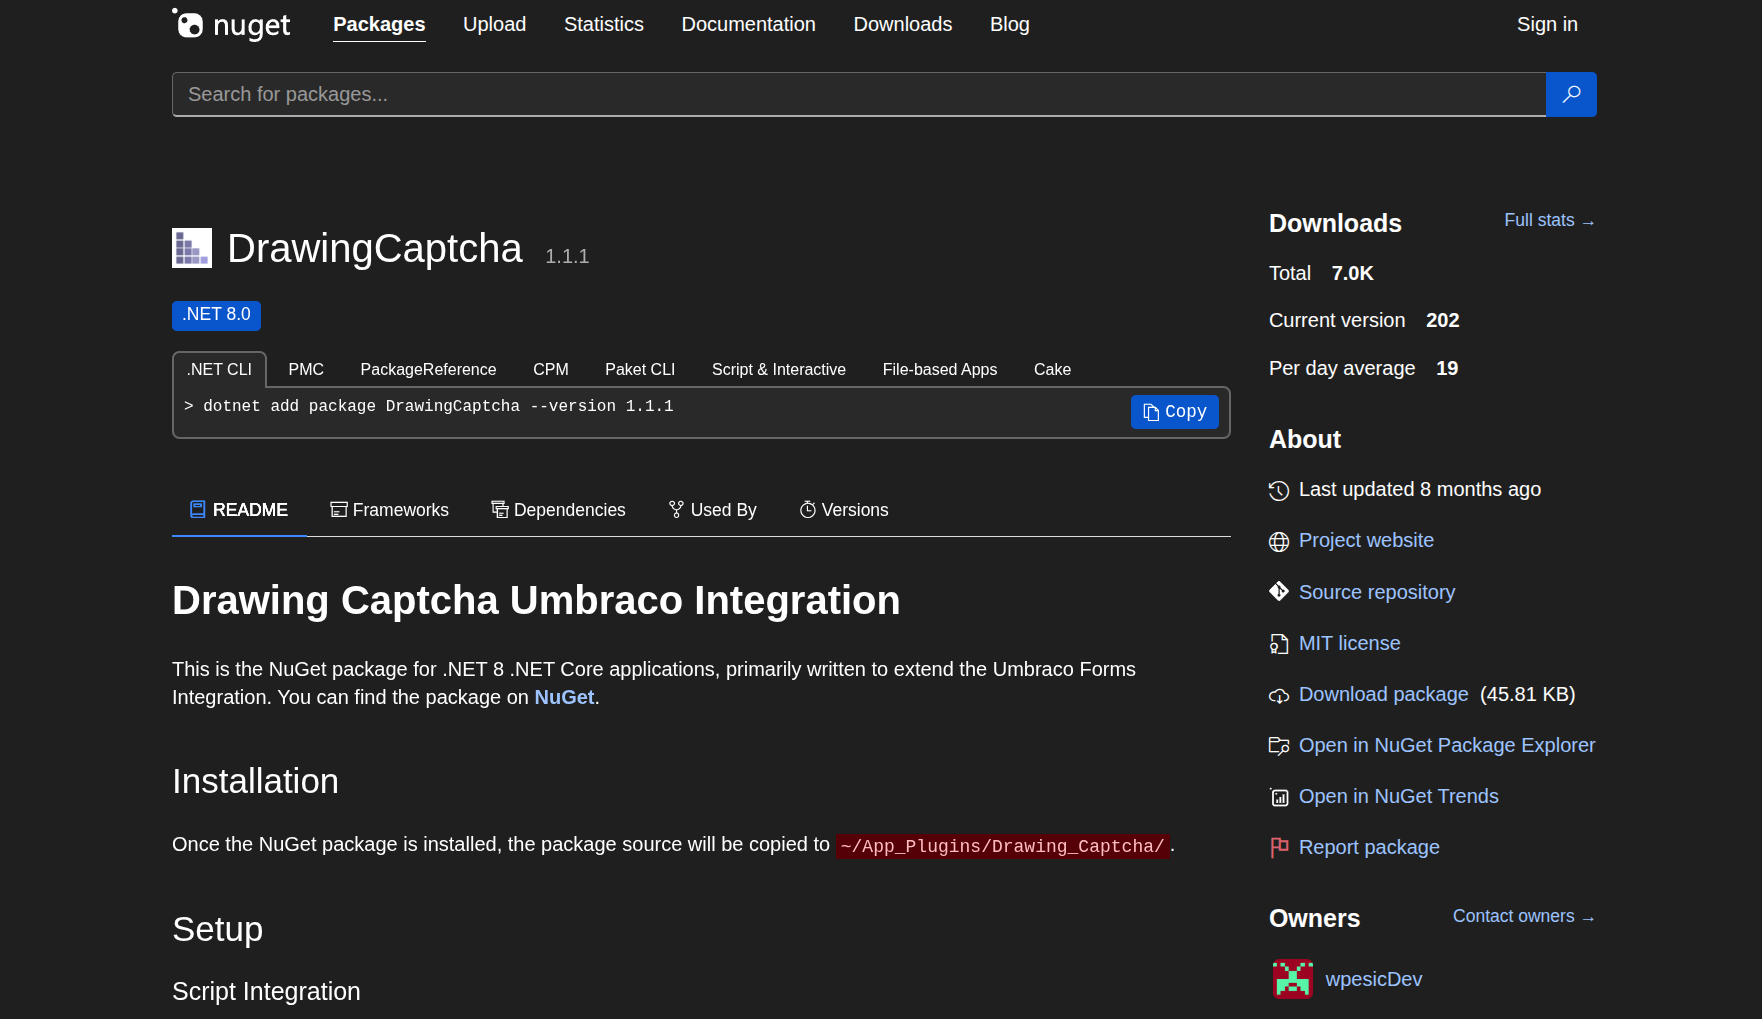Open the Blog nav item
This screenshot has width=1762, height=1019.
coord(1010,24)
